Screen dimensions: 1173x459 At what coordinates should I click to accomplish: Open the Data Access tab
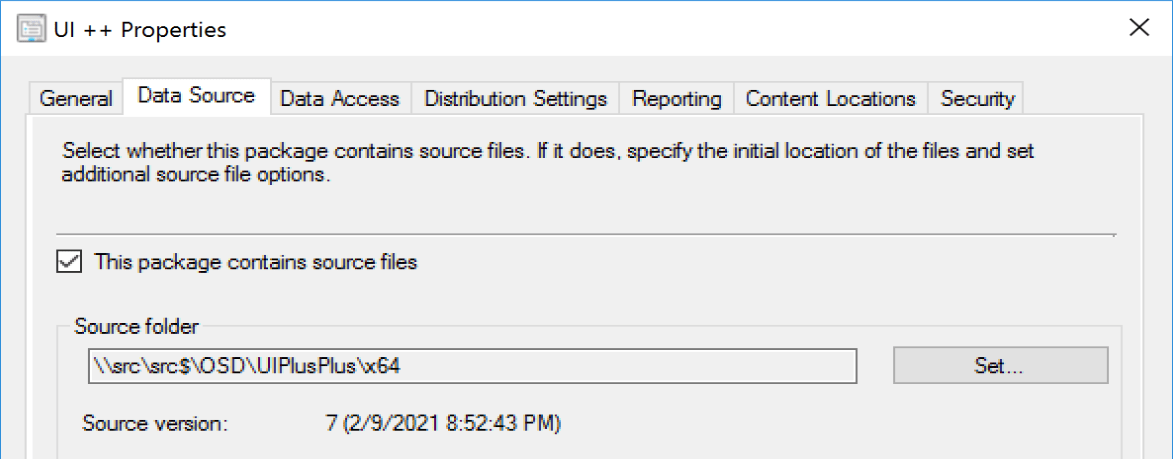tap(340, 99)
